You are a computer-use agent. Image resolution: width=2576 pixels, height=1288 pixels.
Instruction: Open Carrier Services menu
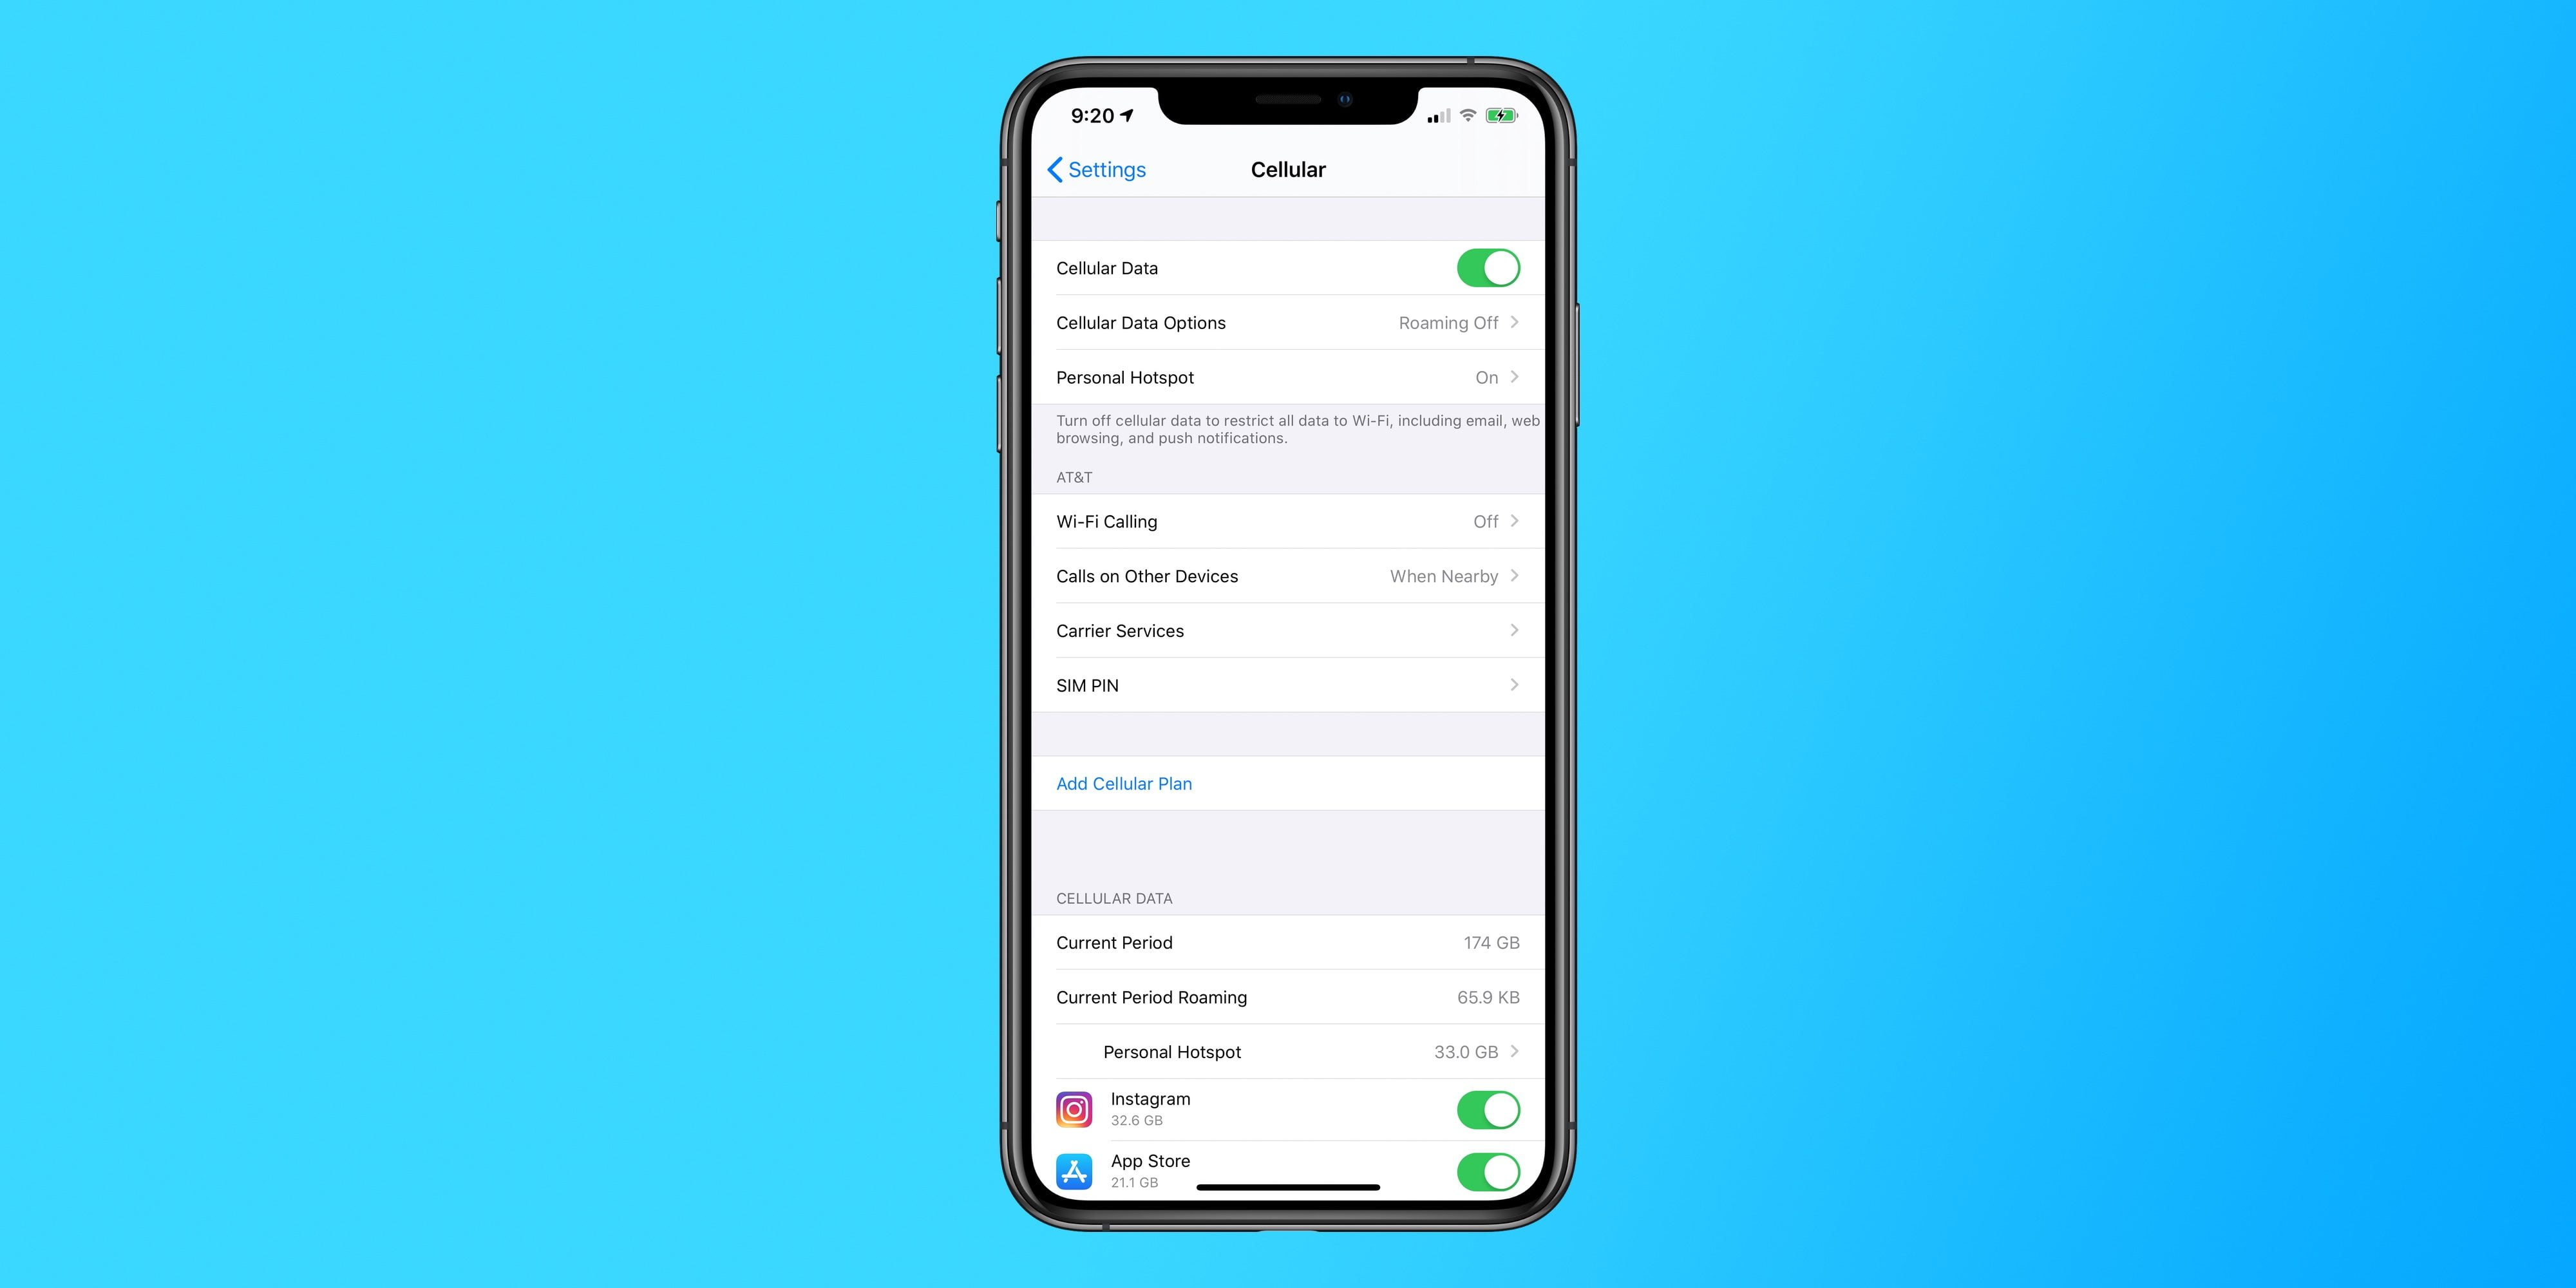tap(1288, 631)
